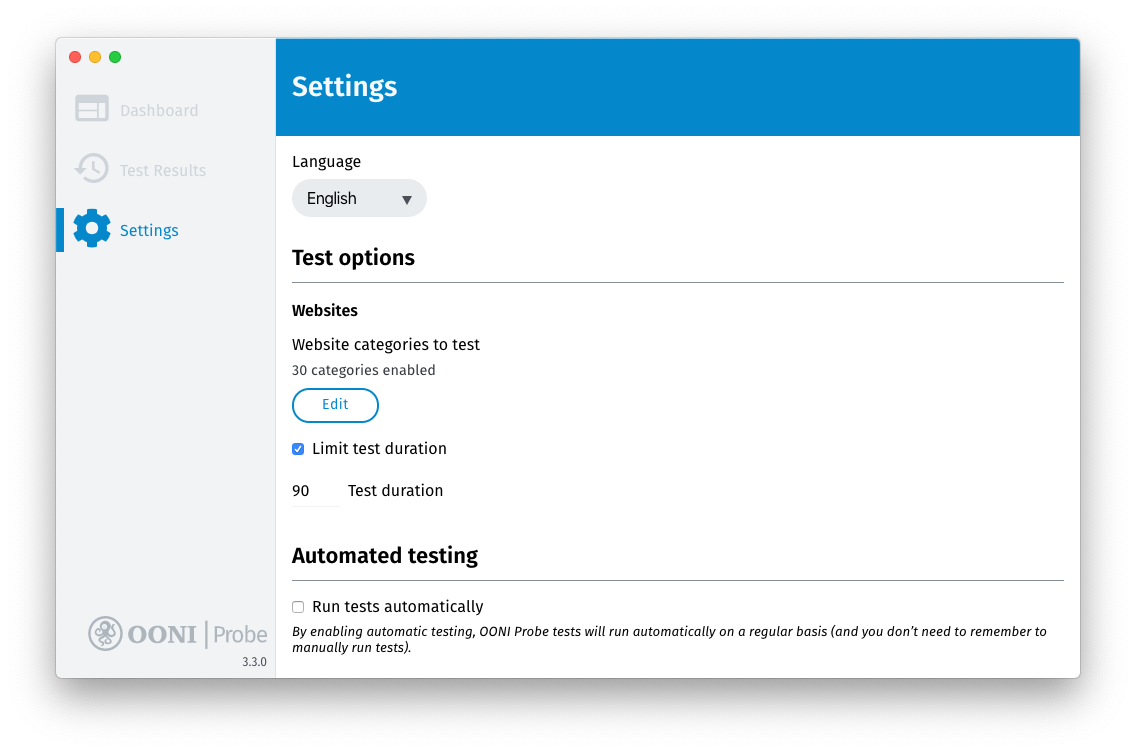Click the OONI octopus logo icon
1136x752 pixels.
(x=105, y=633)
